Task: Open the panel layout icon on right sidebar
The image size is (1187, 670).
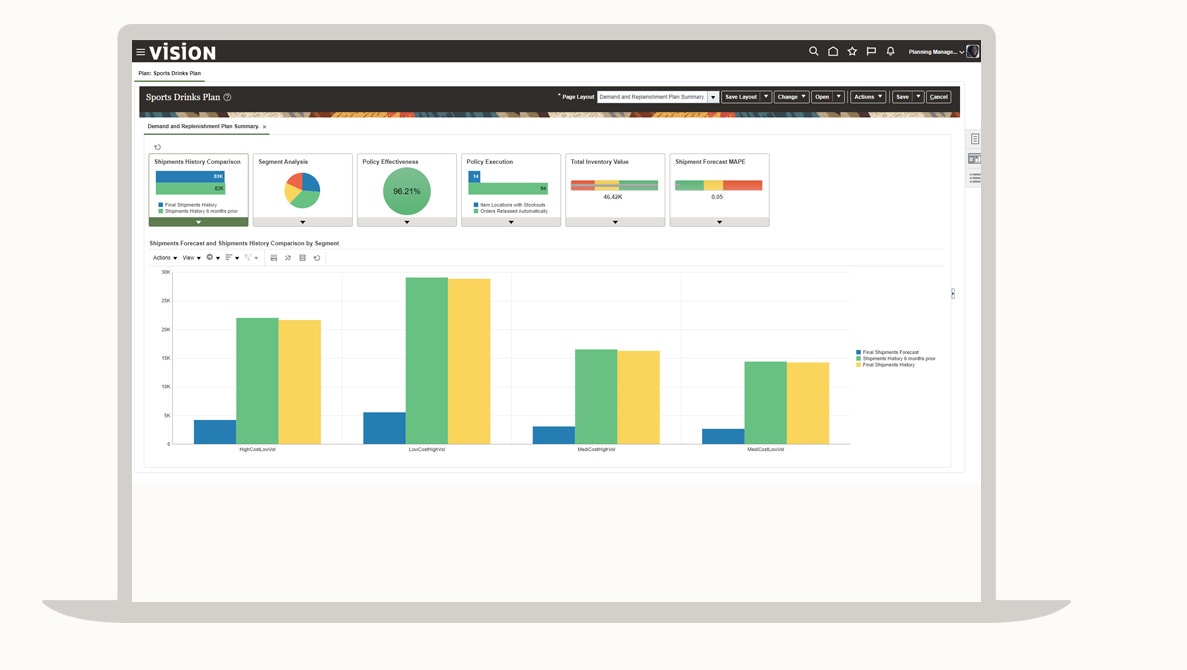Action: point(973,157)
